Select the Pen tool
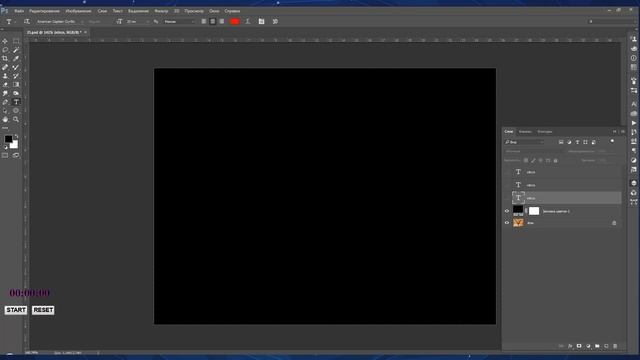The height and width of the screenshot is (360, 640). pos(5,102)
